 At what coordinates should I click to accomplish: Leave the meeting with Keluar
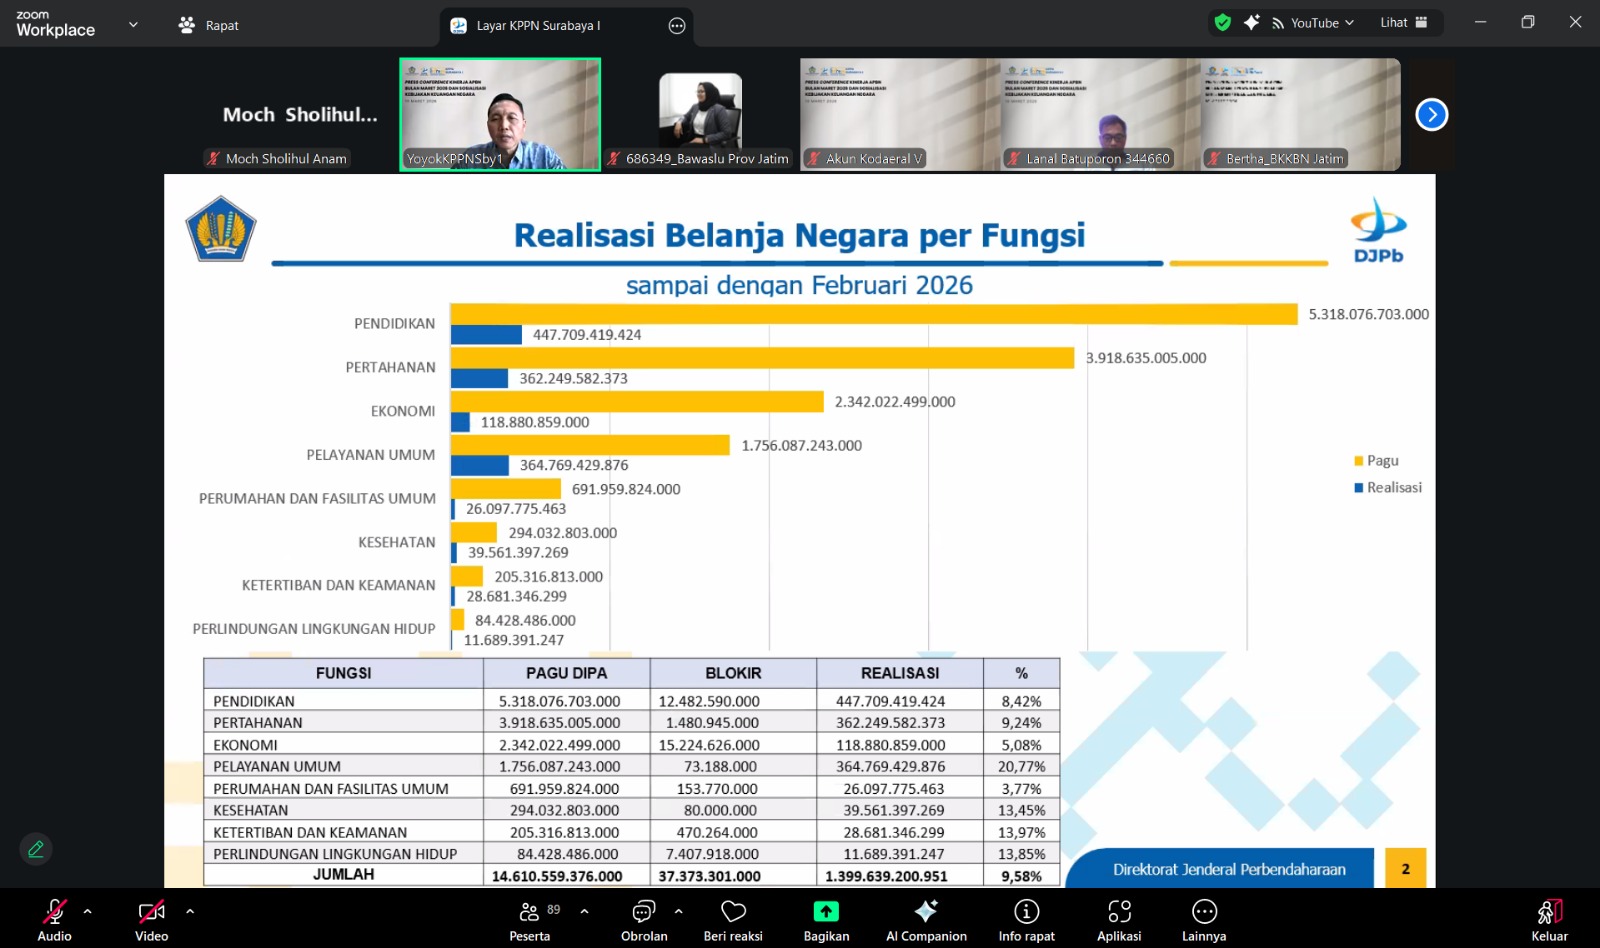click(x=1549, y=920)
